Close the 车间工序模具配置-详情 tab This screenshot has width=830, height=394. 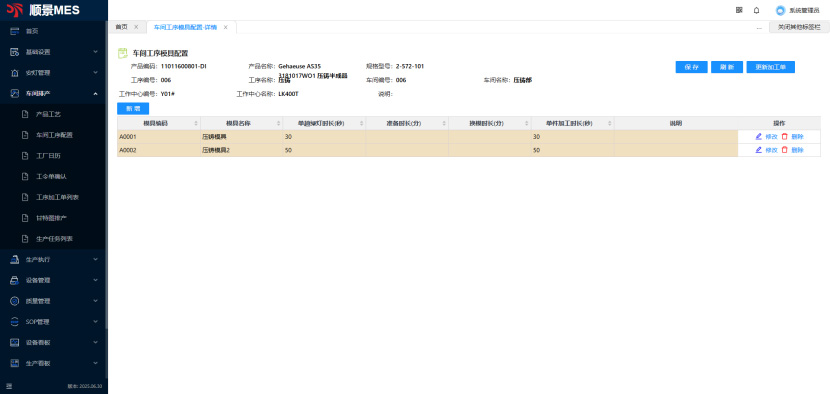click(225, 28)
